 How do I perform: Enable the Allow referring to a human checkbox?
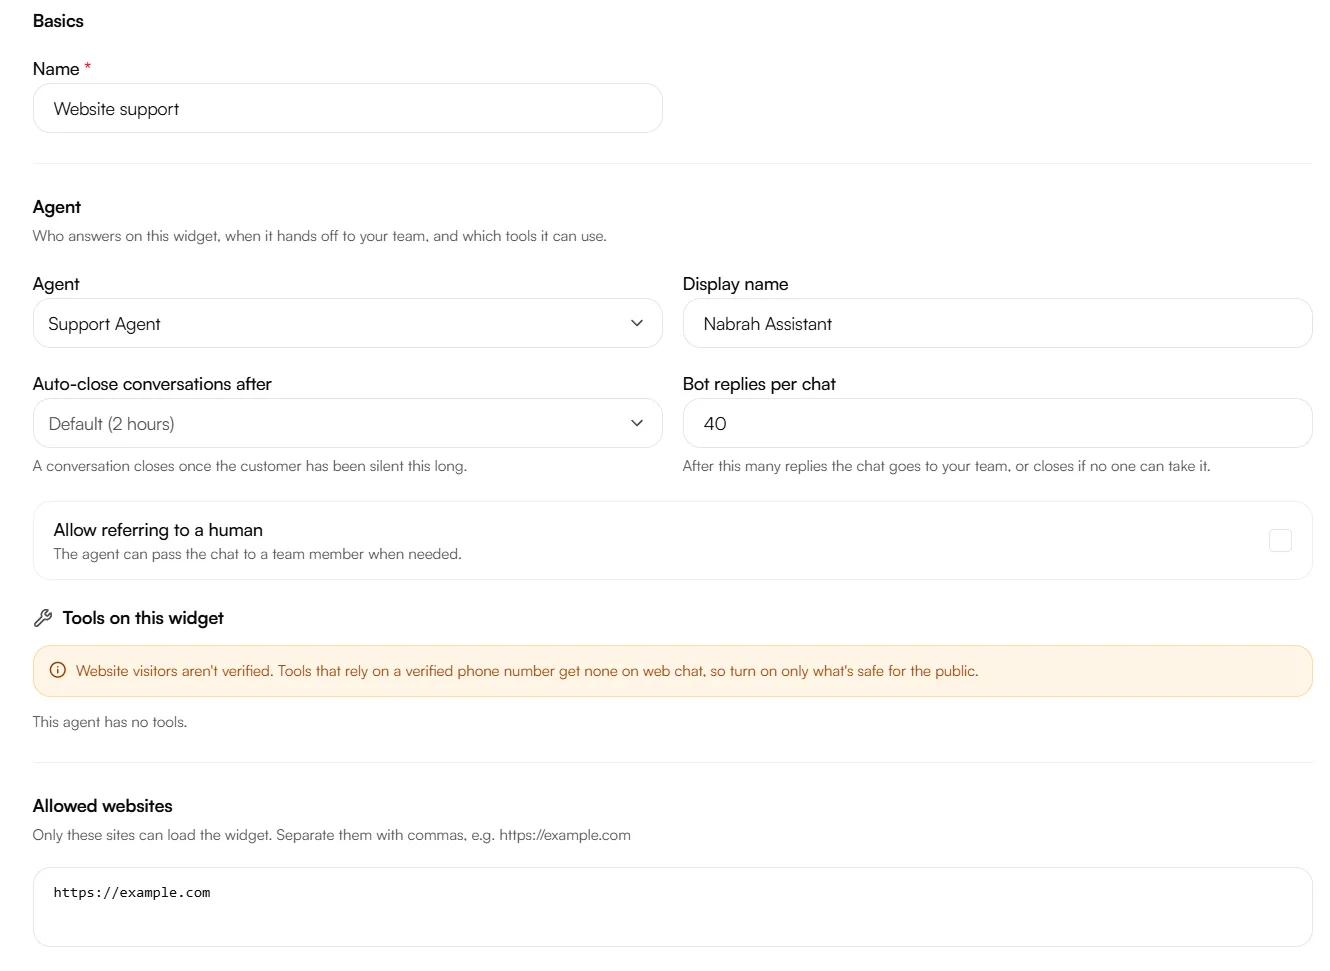pyautogui.click(x=1280, y=541)
